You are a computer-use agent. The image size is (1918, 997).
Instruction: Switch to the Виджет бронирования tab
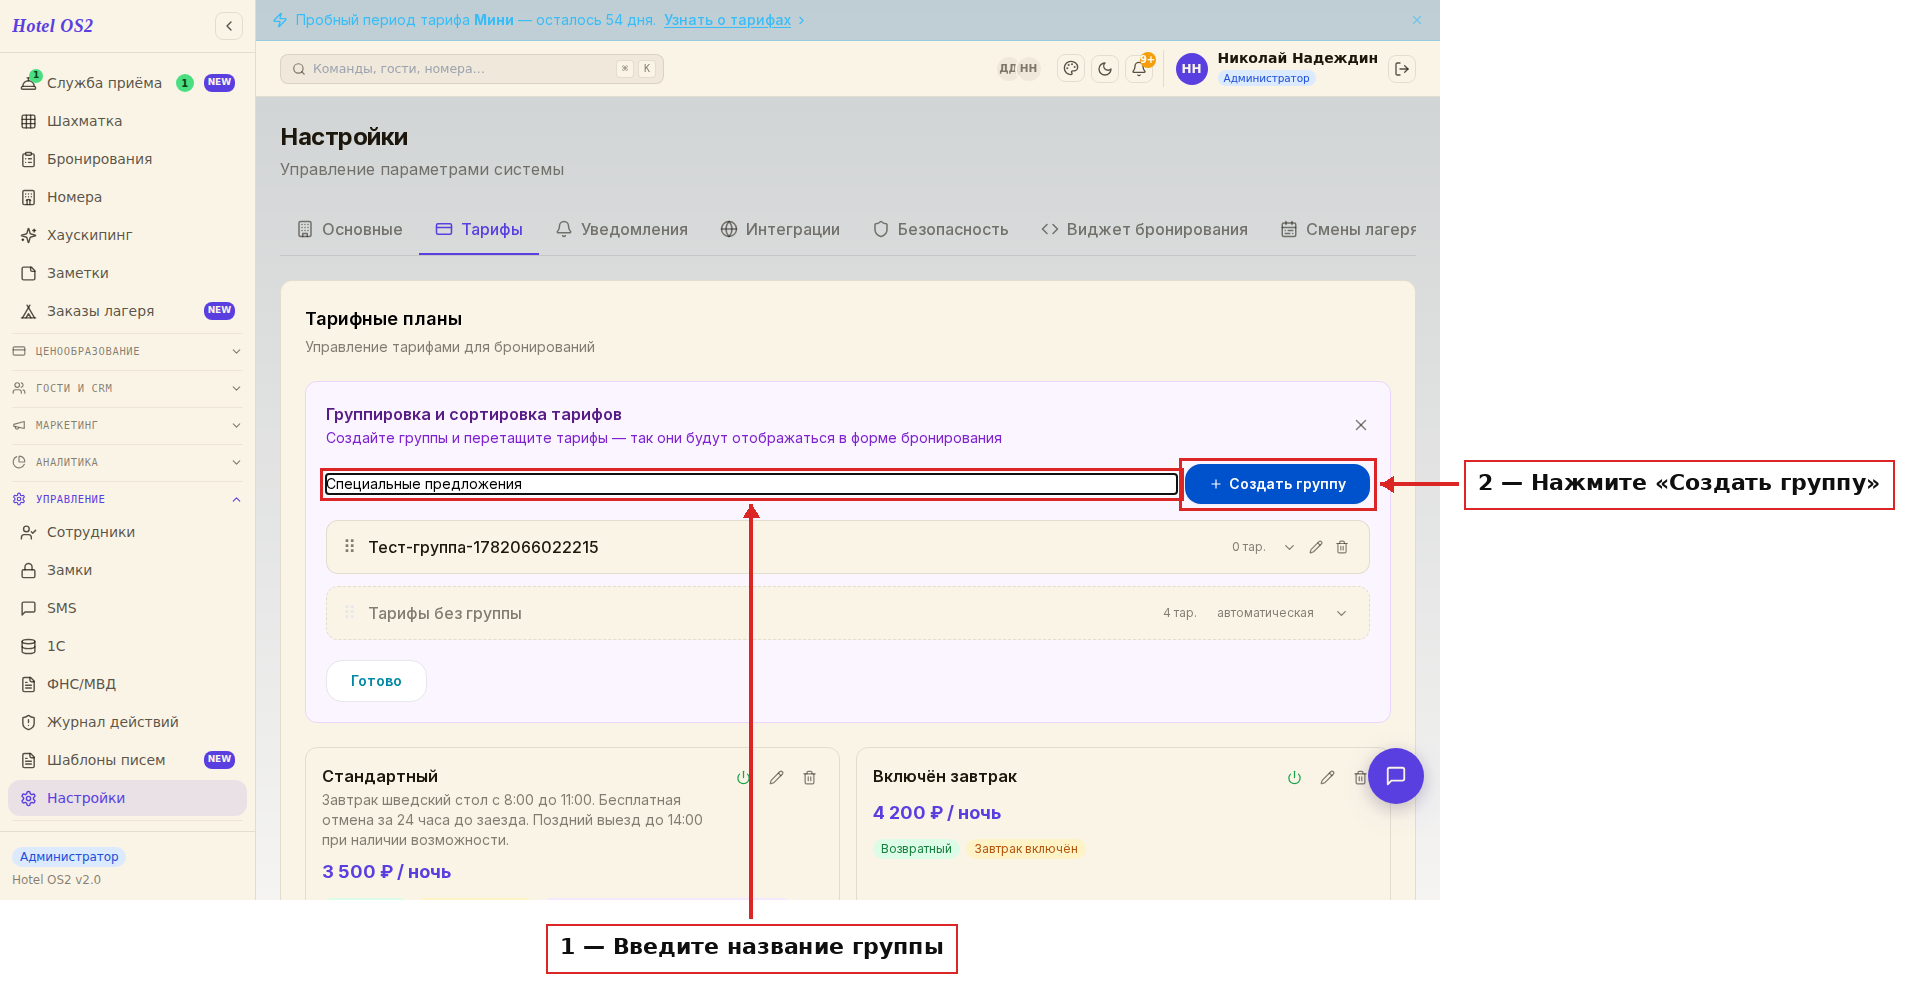[1144, 229]
